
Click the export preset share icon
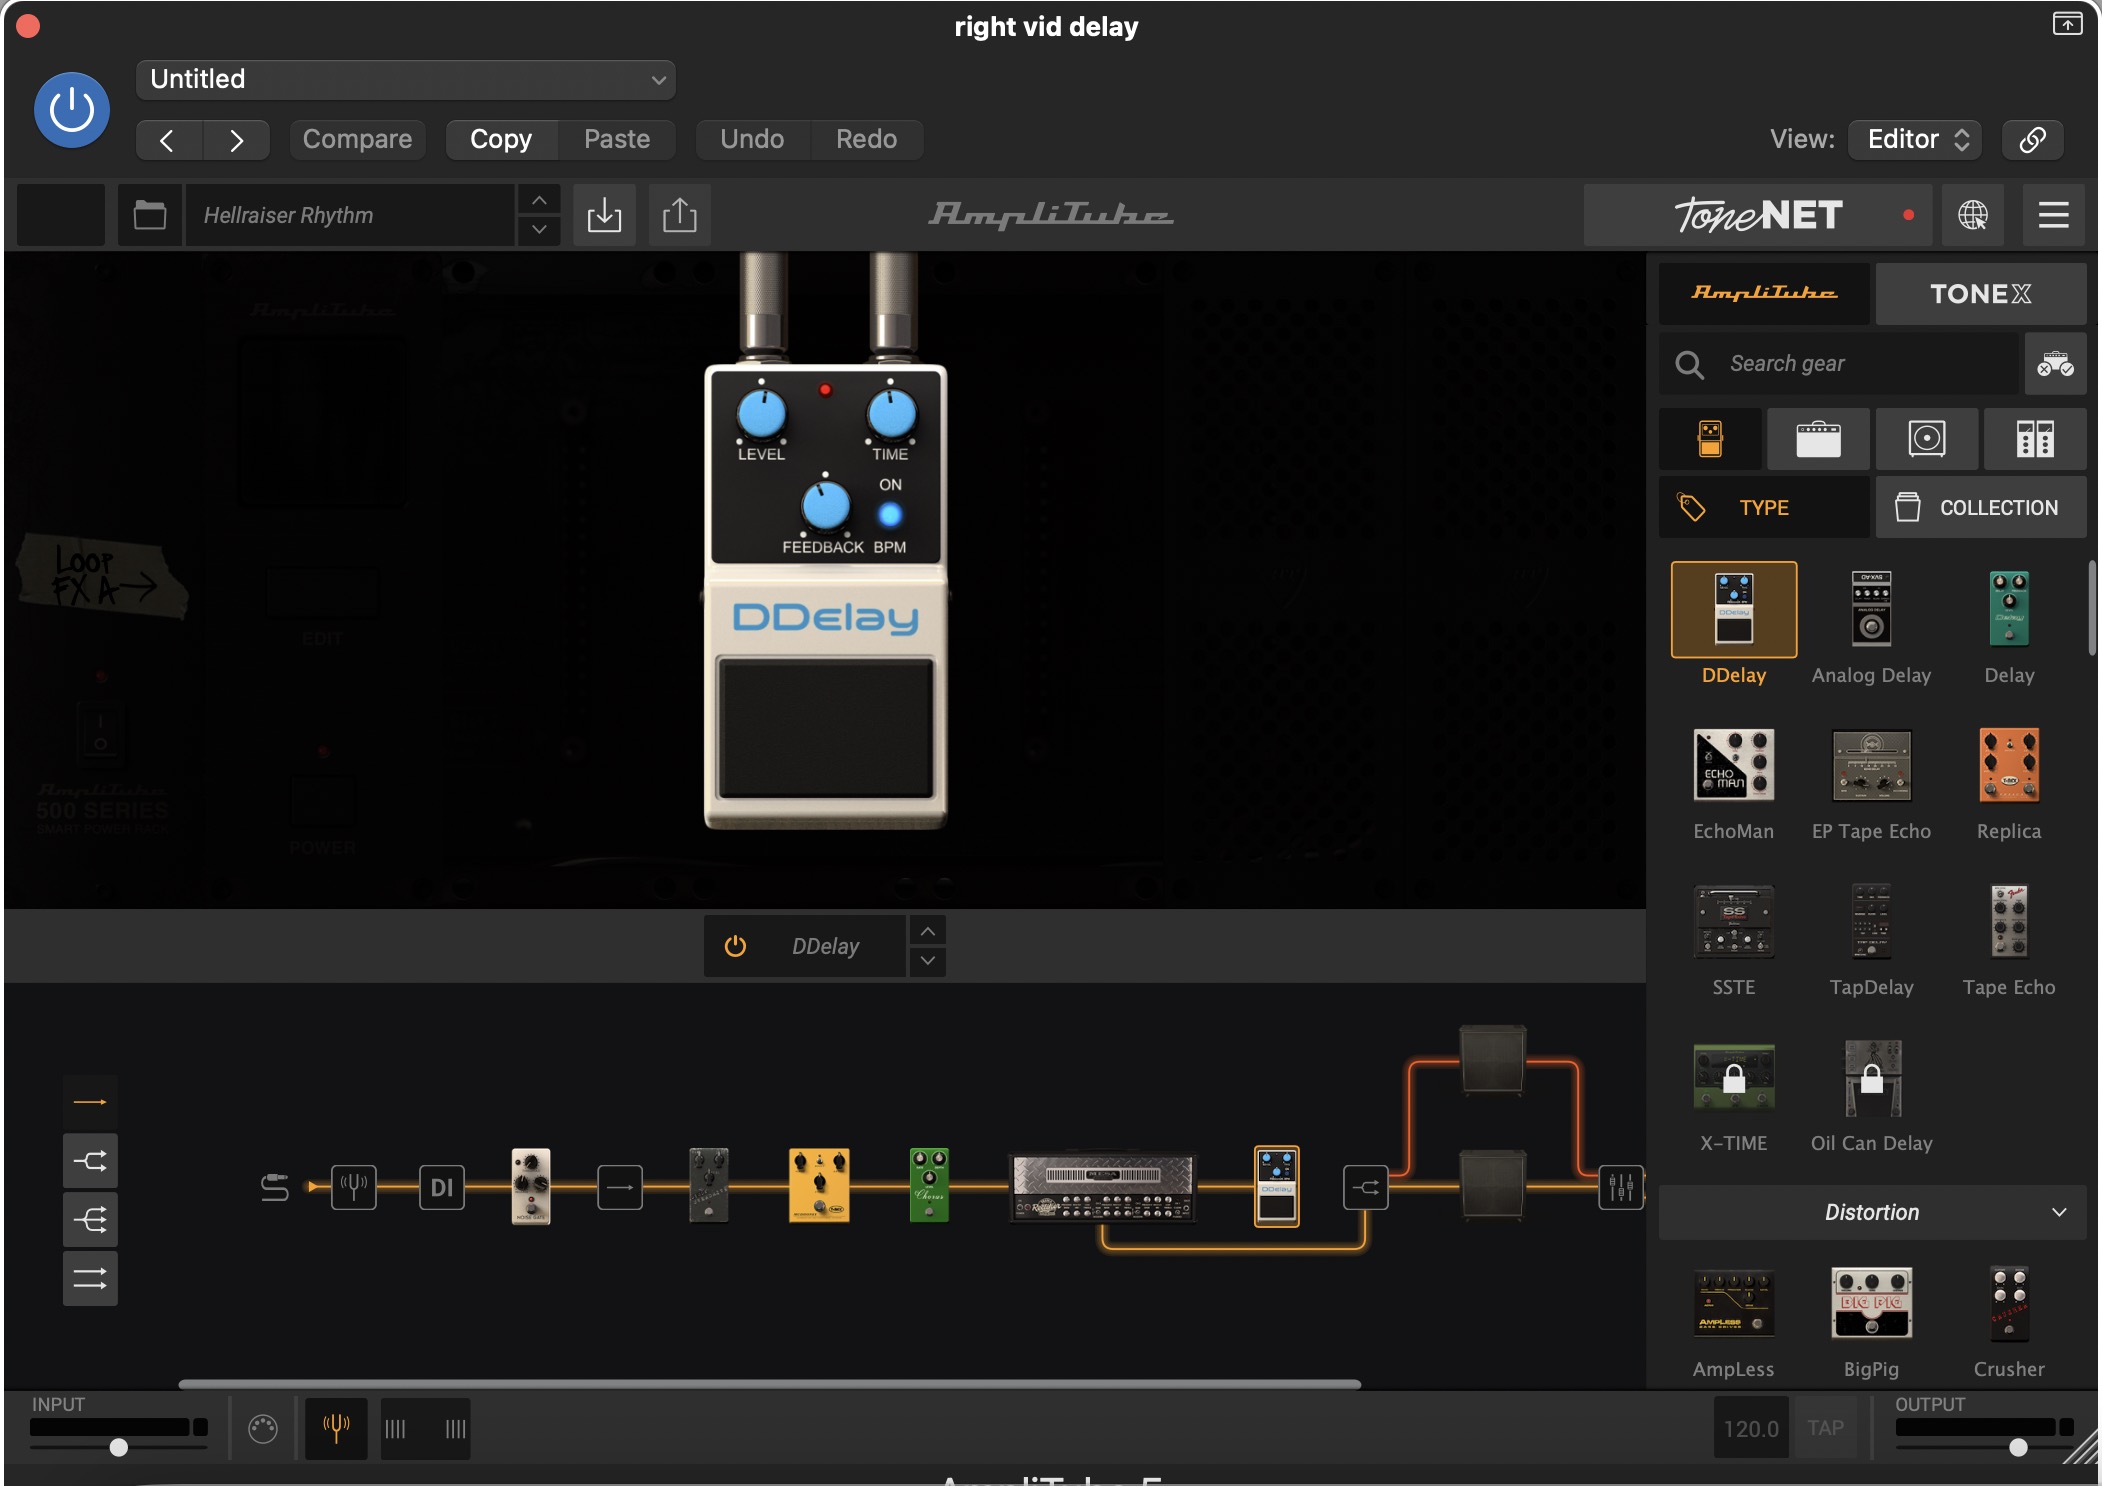680,215
